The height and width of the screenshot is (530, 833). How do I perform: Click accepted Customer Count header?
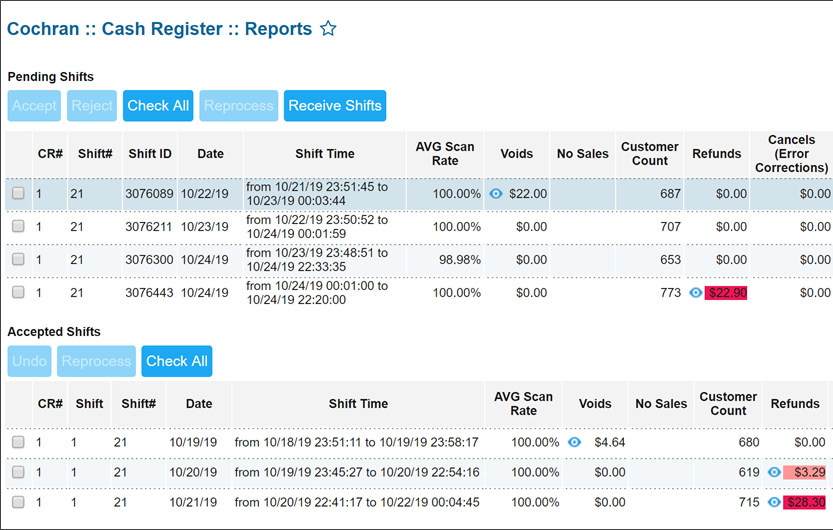[x=728, y=404]
